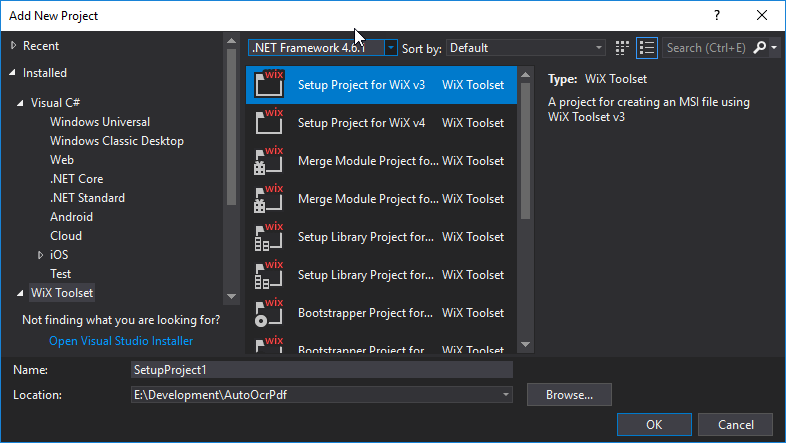Click the Cancel button

click(x=735, y=424)
